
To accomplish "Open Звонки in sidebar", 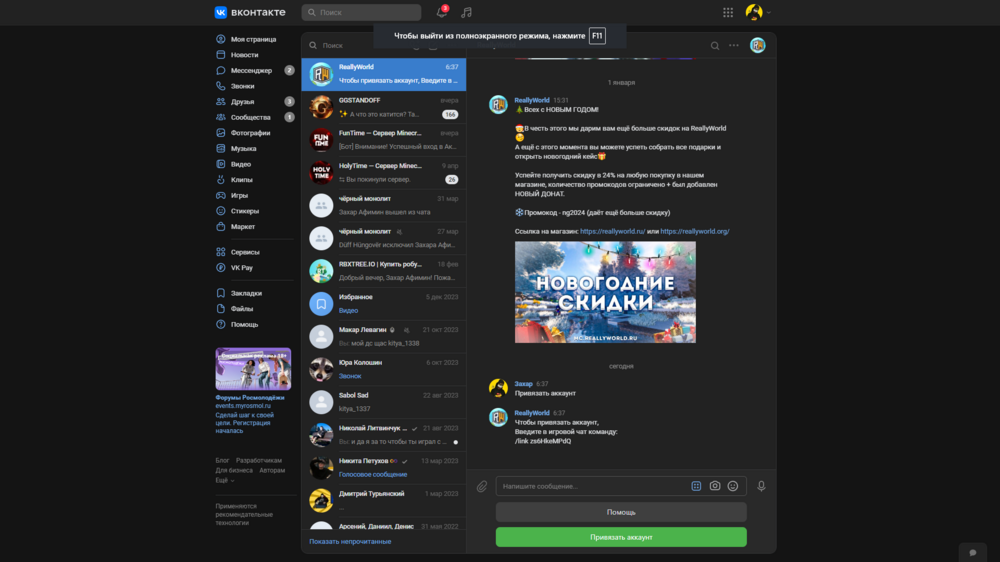I will tap(242, 86).
